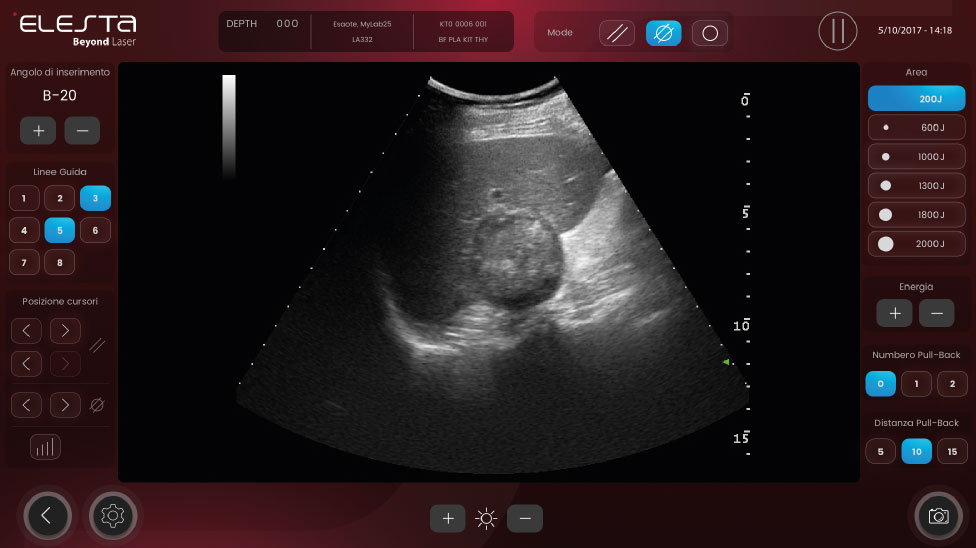Screen dimensions: 976x548
Task: Select the crossed circle mode icon
Action: pyautogui.click(x=663, y=33)
